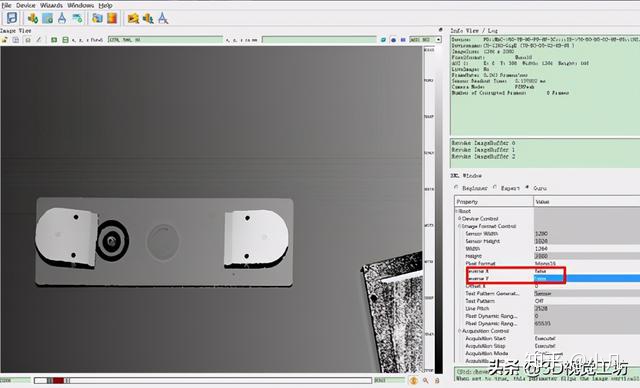Click the blue compass icon ending main toolbar

[x=163, y=18]
